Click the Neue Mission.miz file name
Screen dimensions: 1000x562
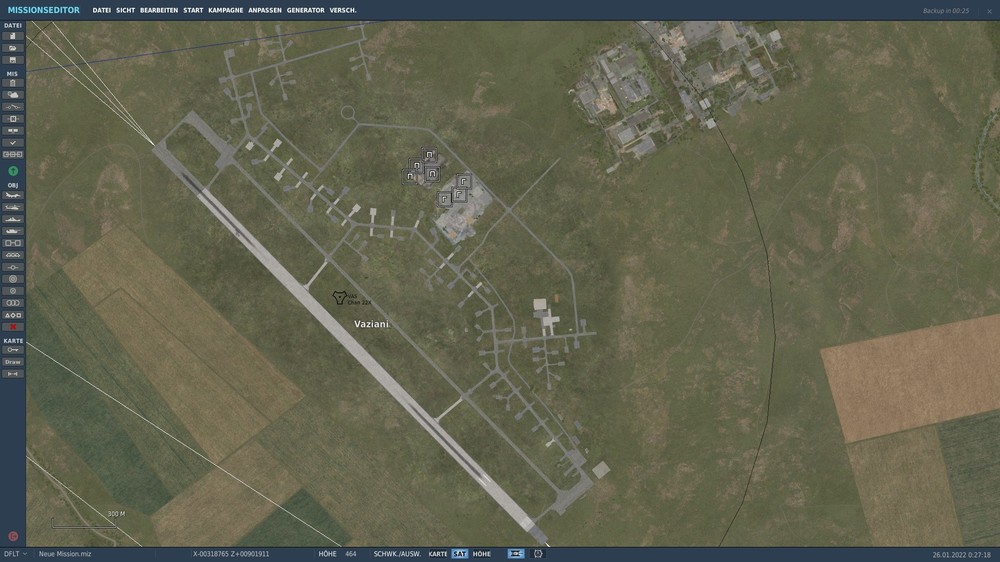65,554
